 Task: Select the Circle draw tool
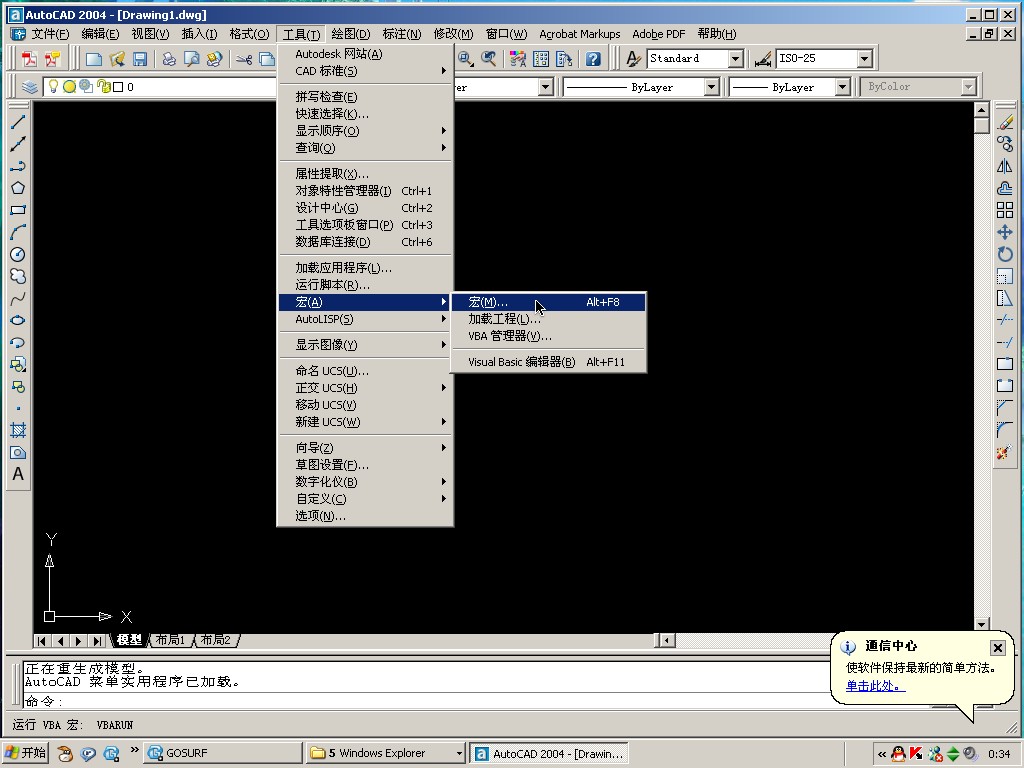point(18,254)
